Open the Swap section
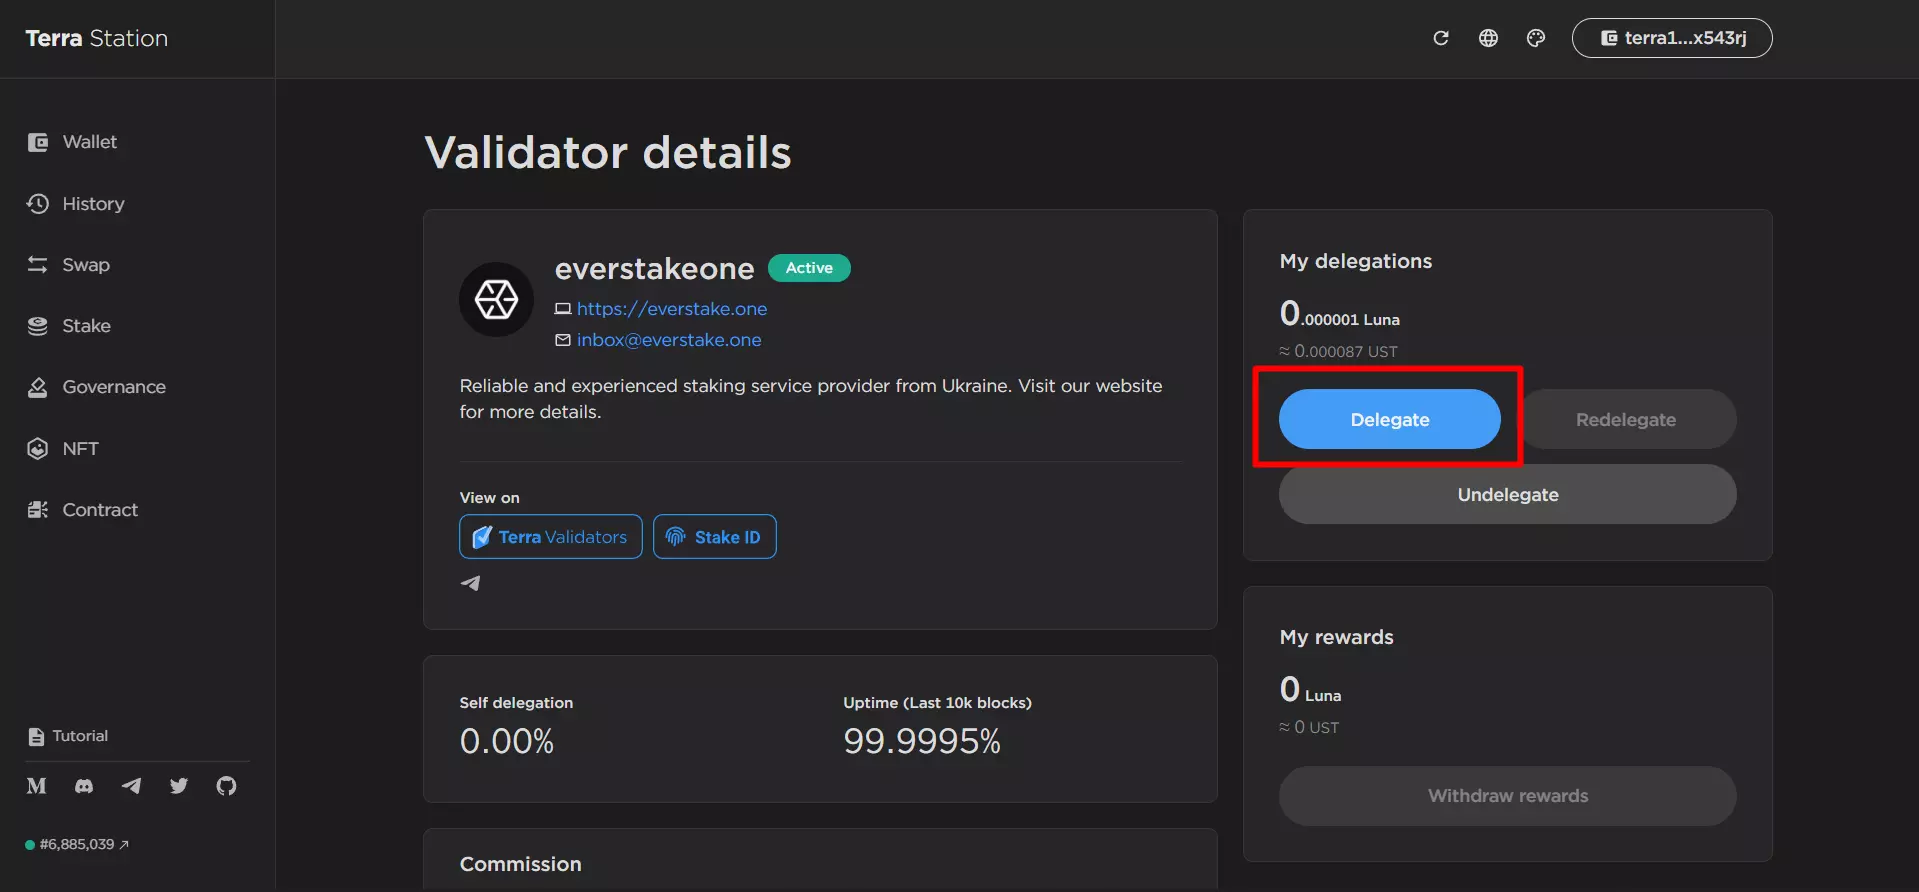This screenshot has height=892, width=1919. [x=86, y=265]
